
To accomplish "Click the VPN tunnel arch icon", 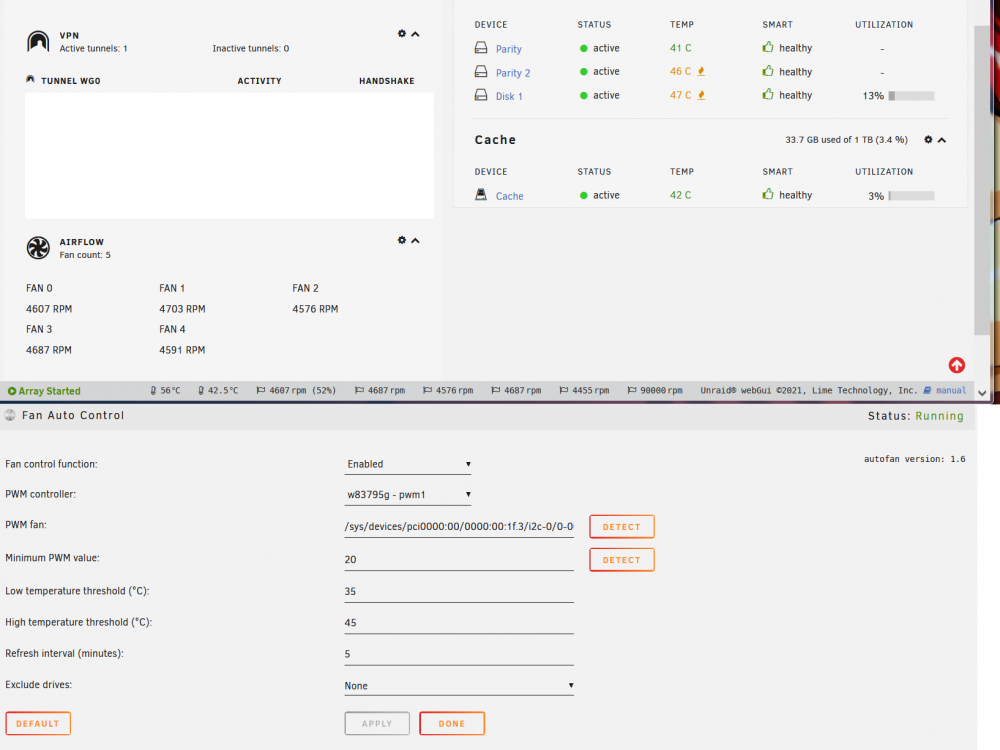I will point(38,41).
